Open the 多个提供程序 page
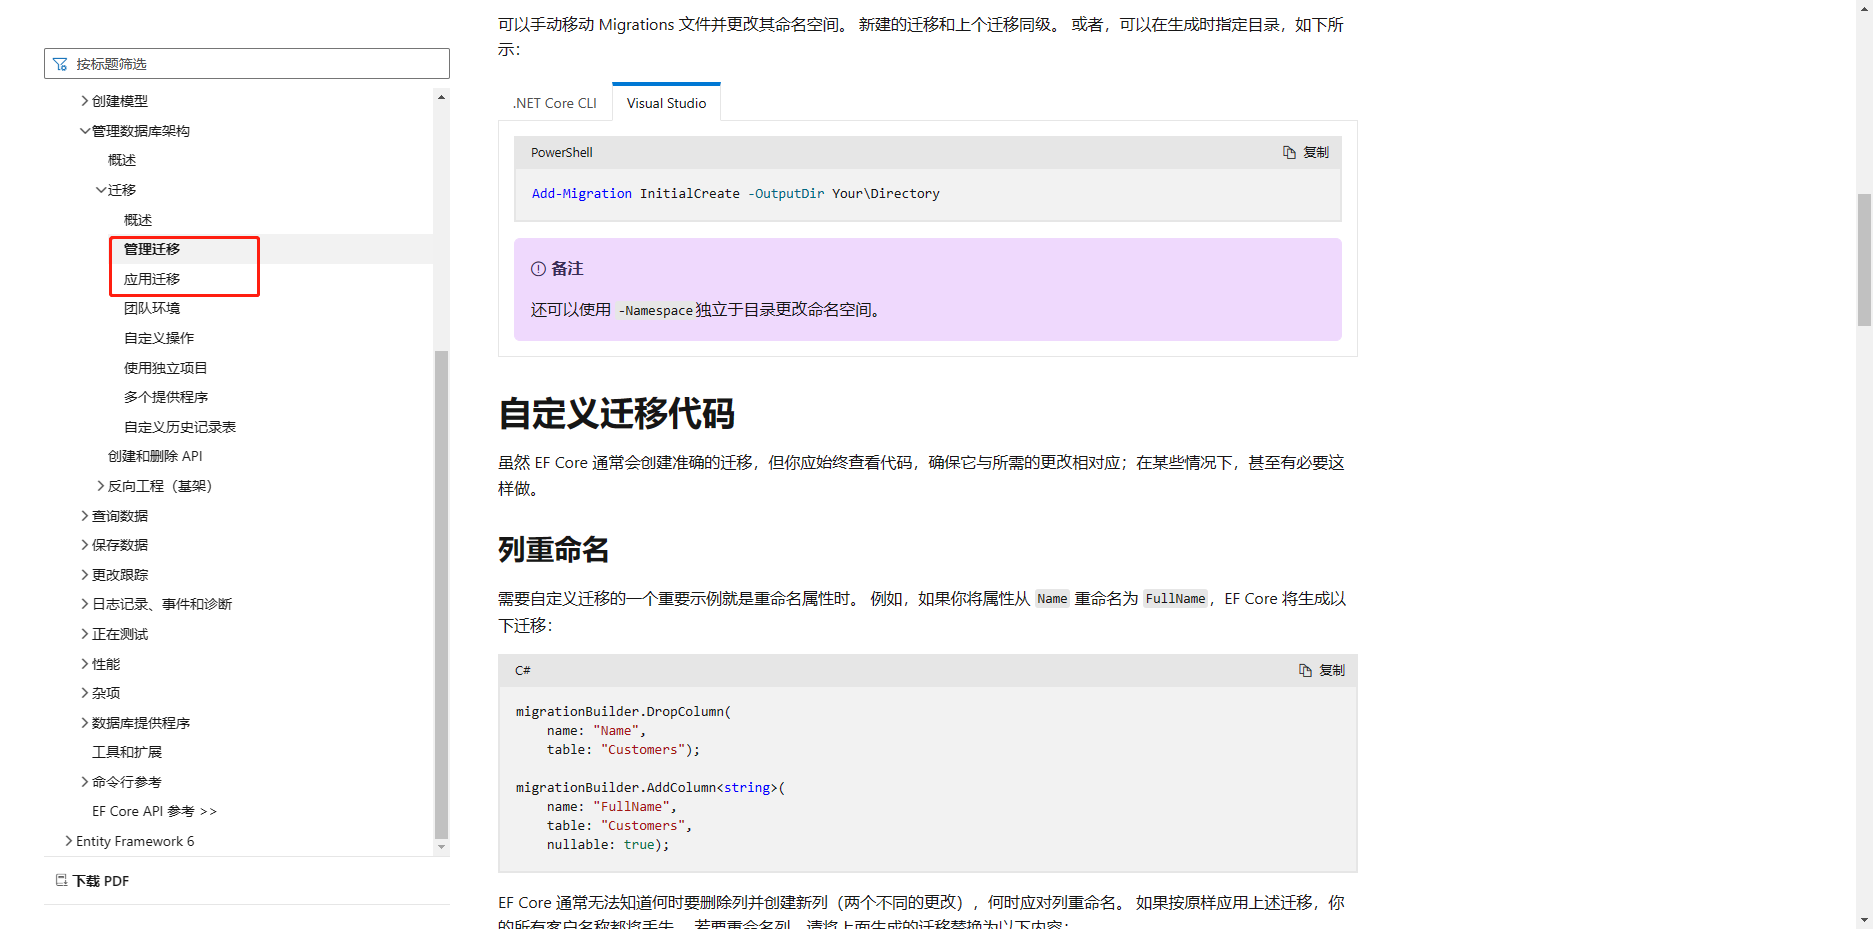The image size is (1873, 929). pyautogui.click(x=166, y=397)
